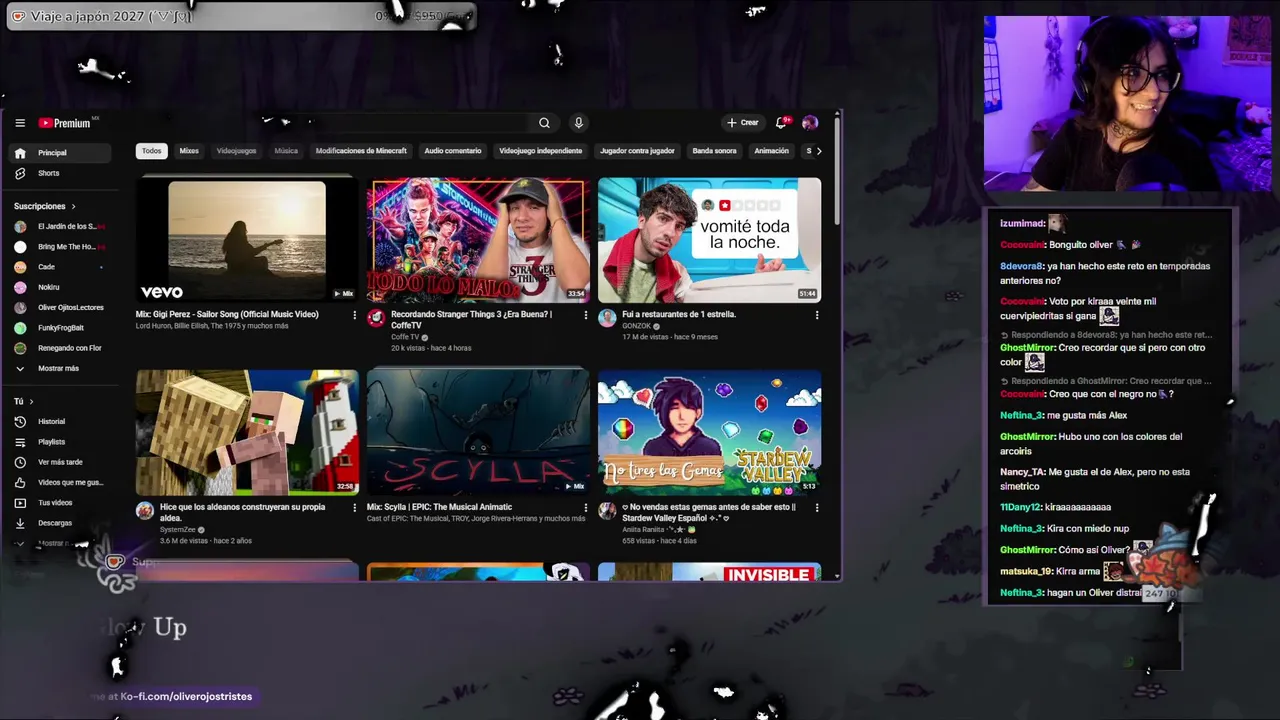The height and width of the screenshot is (720, 1280).
Task: Expand the Tú section header
Action: point(24,401)
